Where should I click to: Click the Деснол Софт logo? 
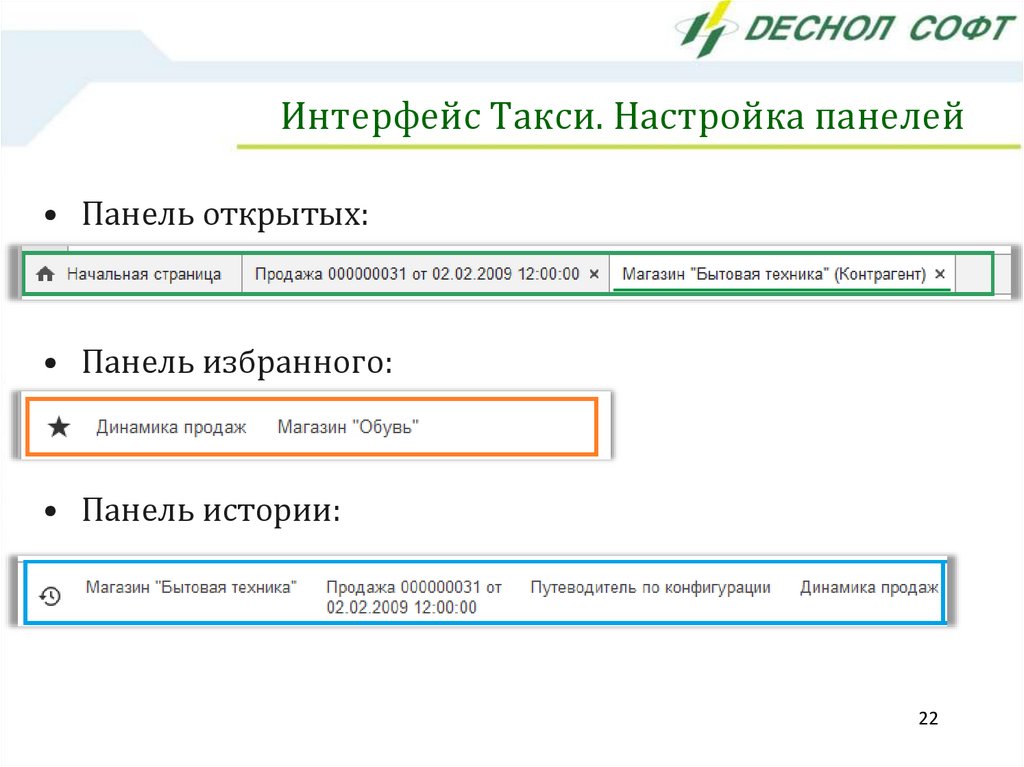coord(846,29)
